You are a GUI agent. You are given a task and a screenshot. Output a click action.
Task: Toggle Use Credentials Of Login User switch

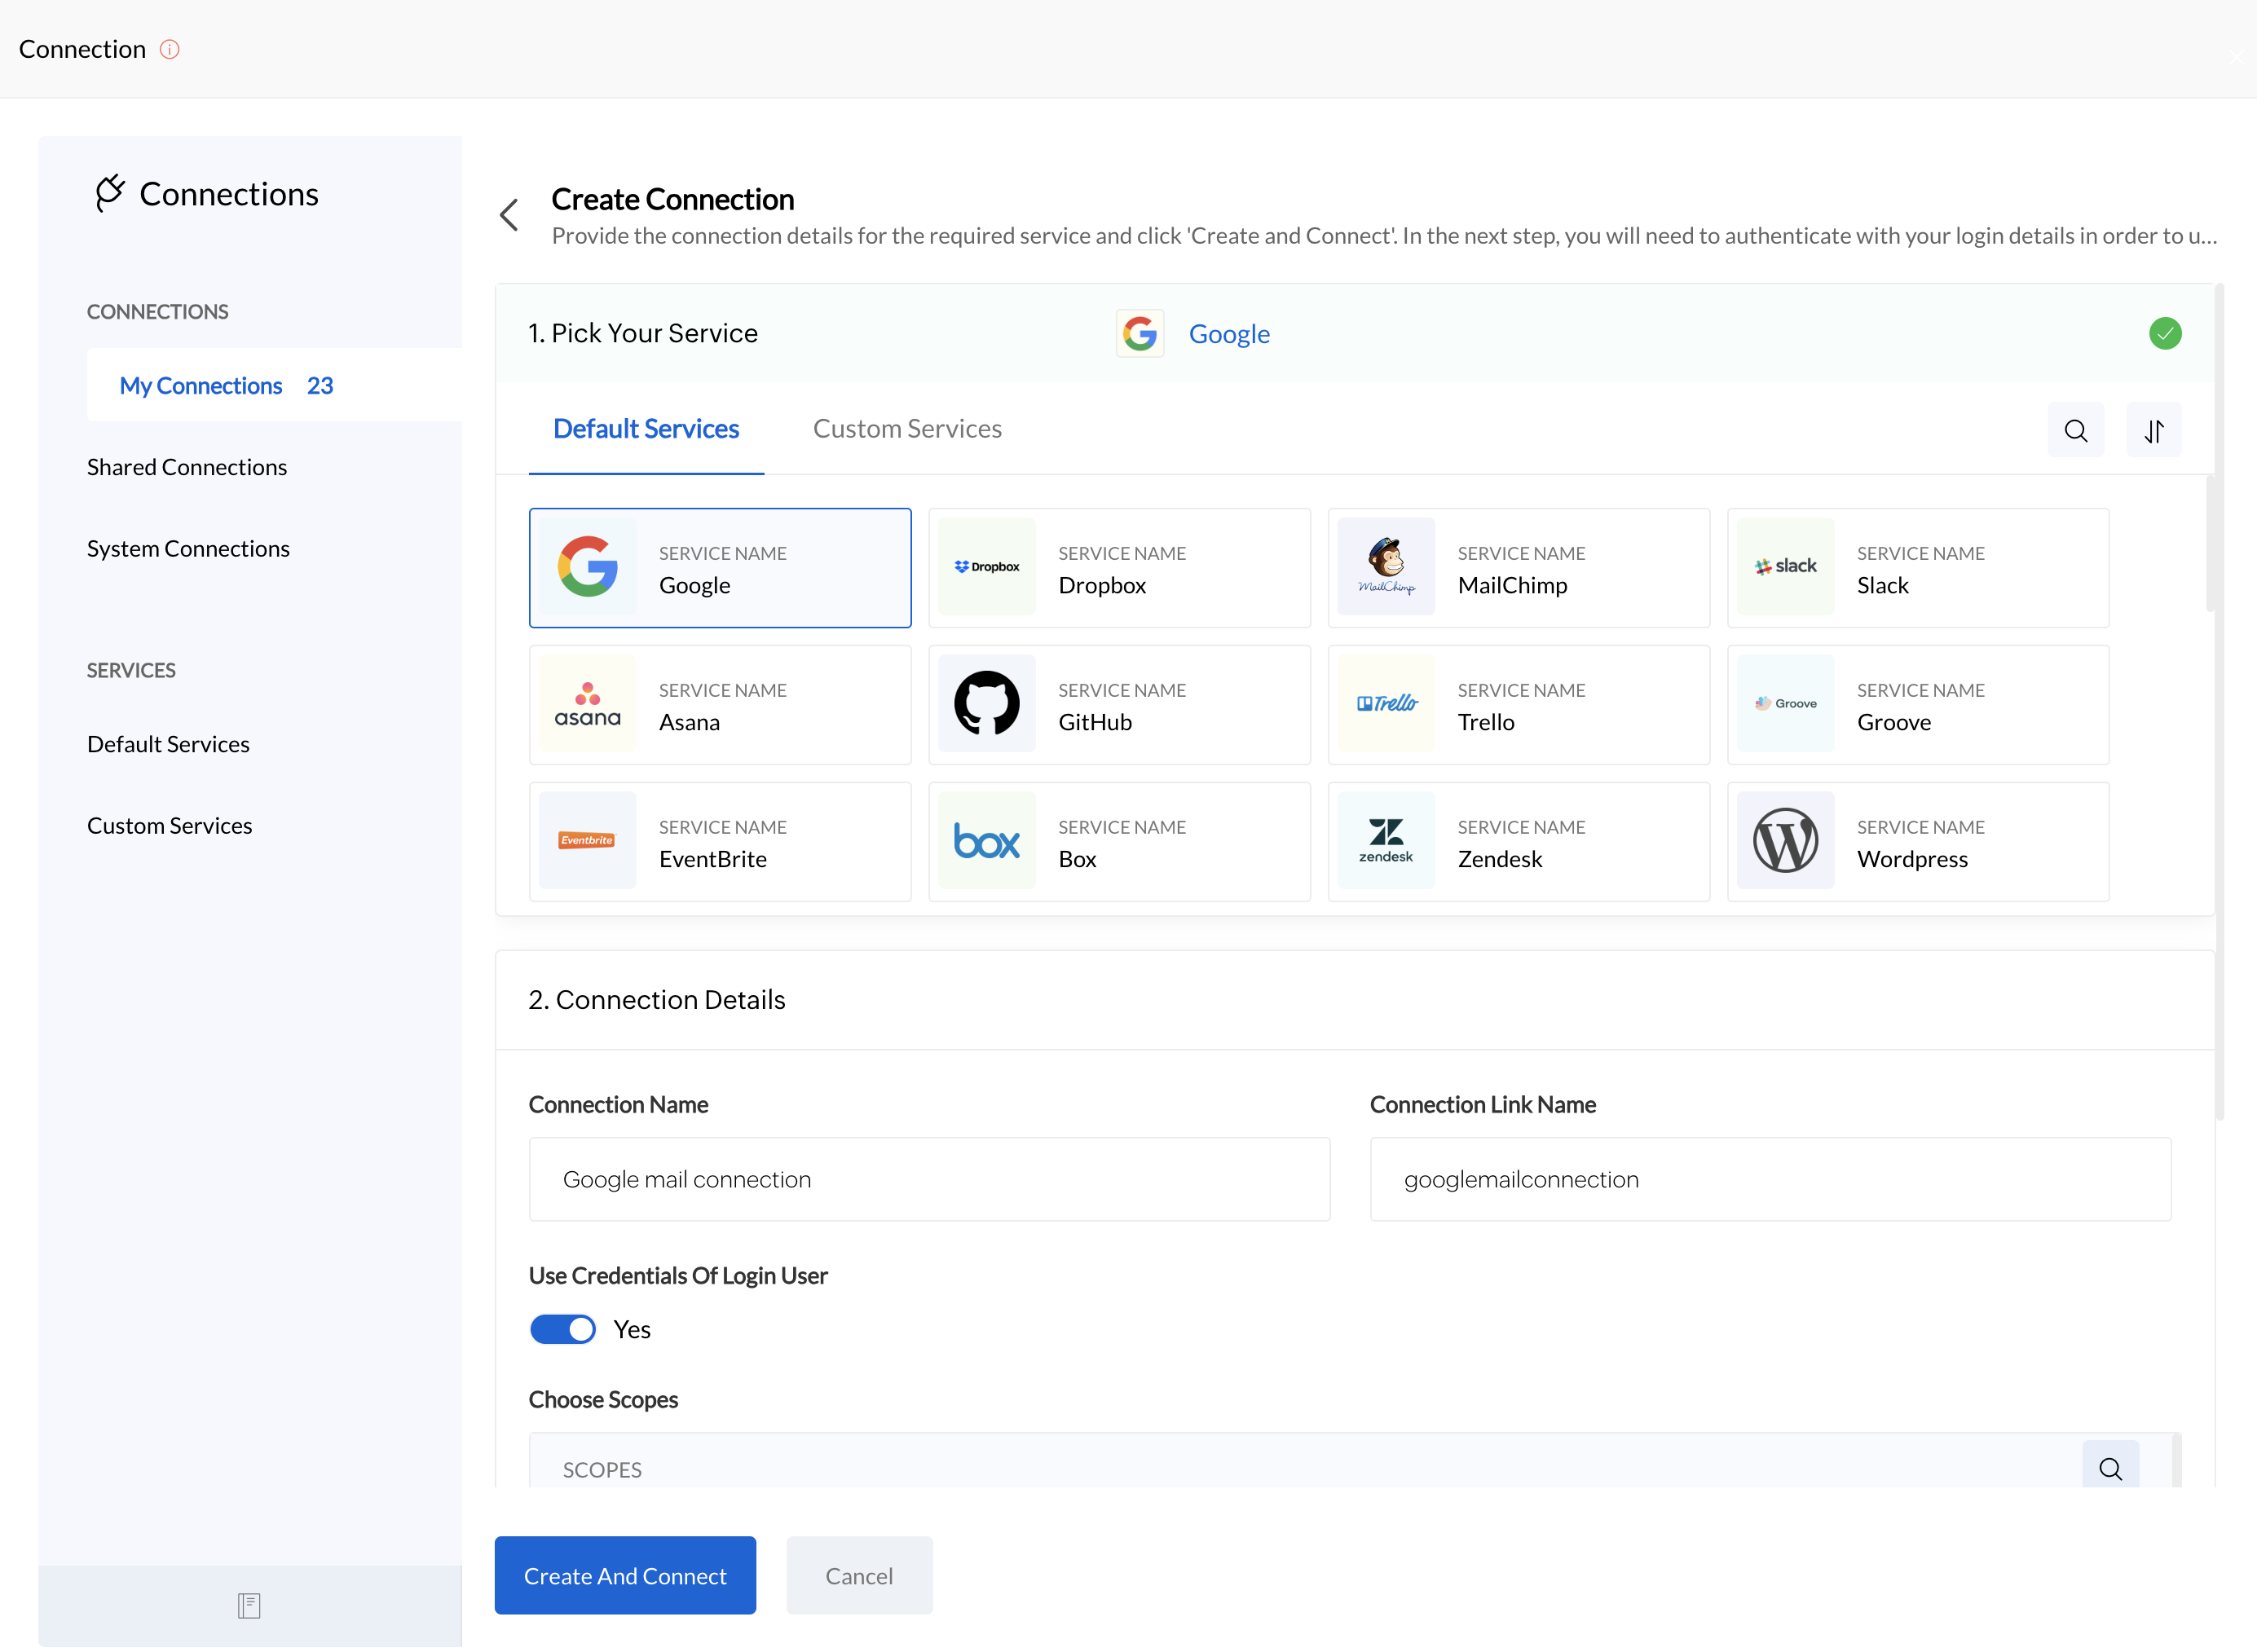click(563, 1329)
